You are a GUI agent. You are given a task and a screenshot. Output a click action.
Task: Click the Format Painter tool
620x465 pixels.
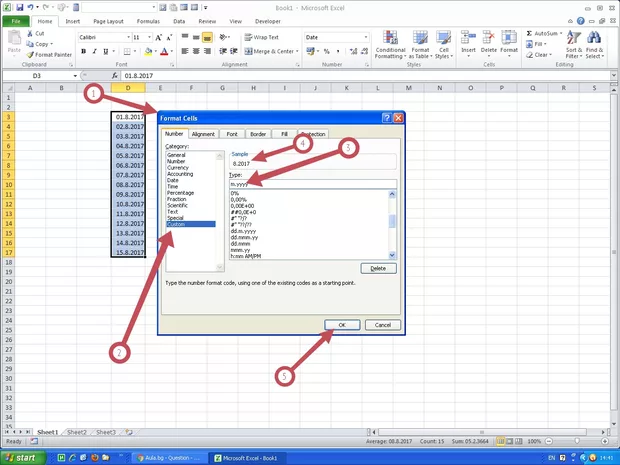click(x=51, y=54)
